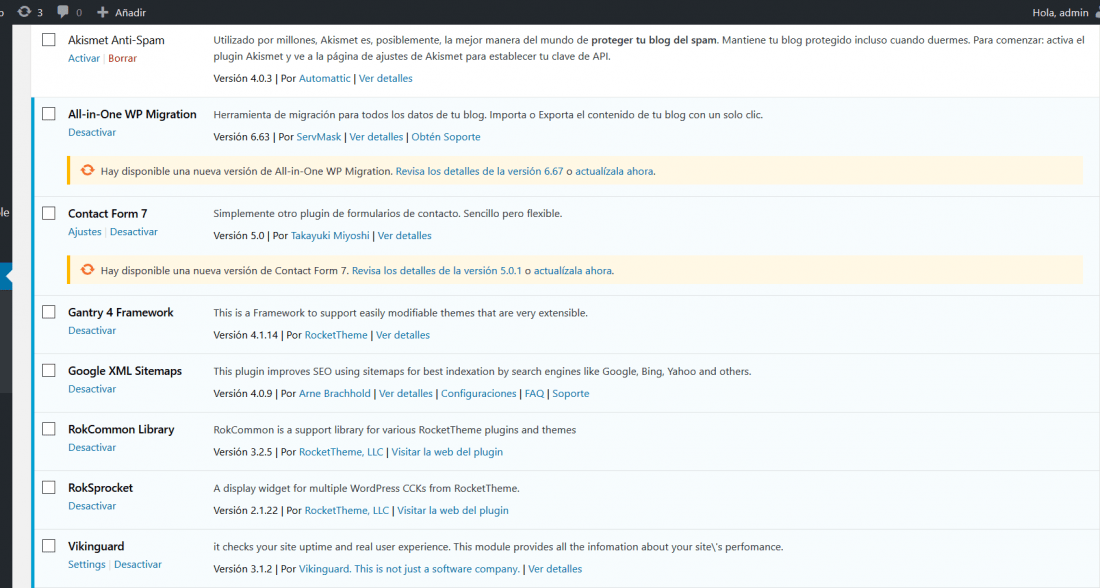Viewport: 1100px width, 588px height.
Task: View details for Akismet Anti-Spam
Action: 385,79
